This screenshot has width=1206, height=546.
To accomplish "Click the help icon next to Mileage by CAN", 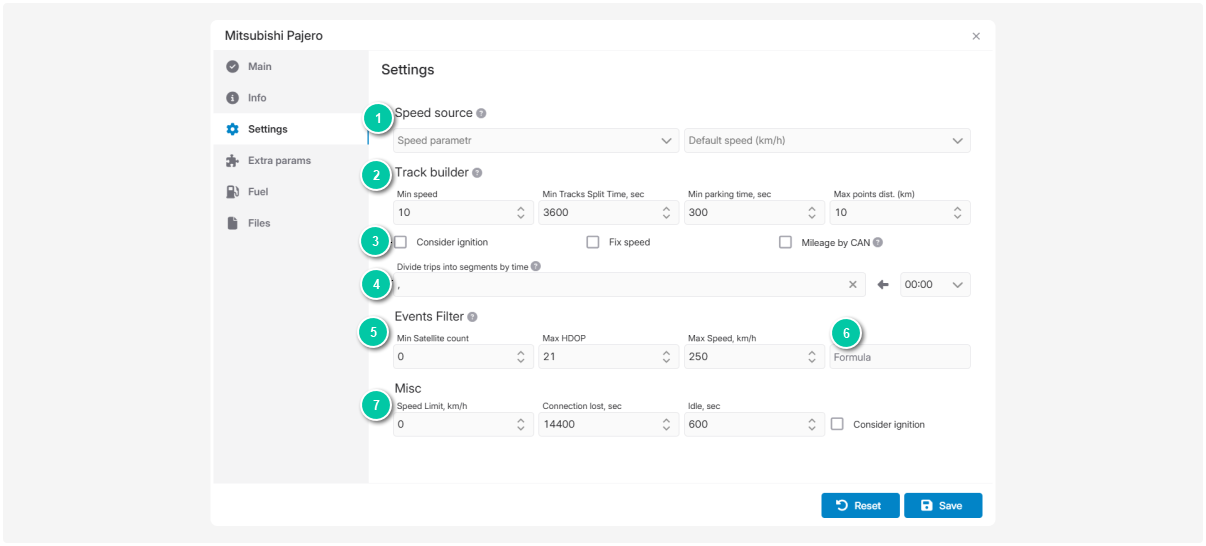I will (878, 243).
